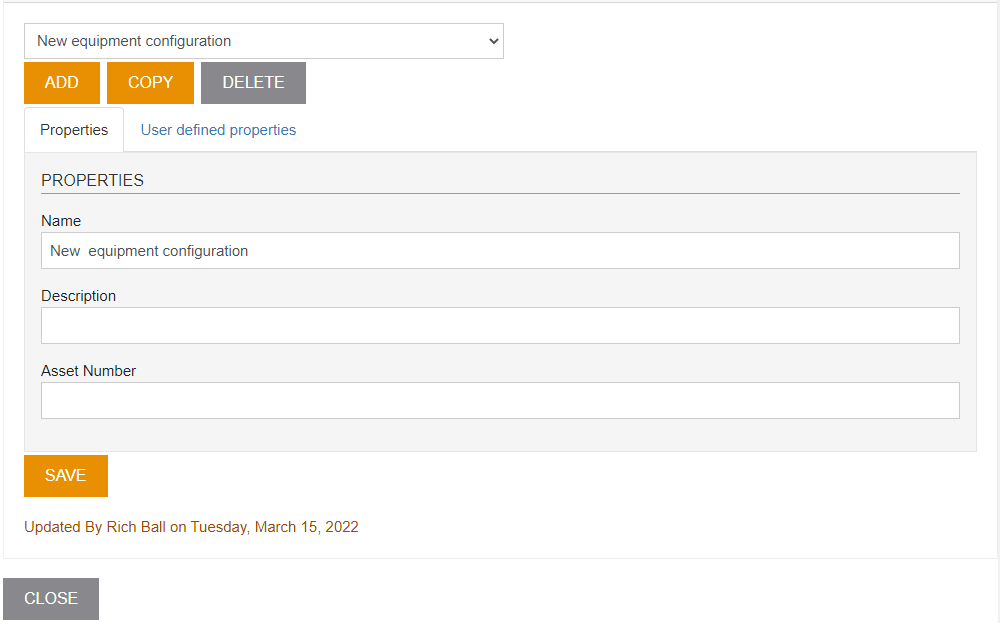Click the PROPERTIES section heading
1000x640 pixels.
pos(92,181)
